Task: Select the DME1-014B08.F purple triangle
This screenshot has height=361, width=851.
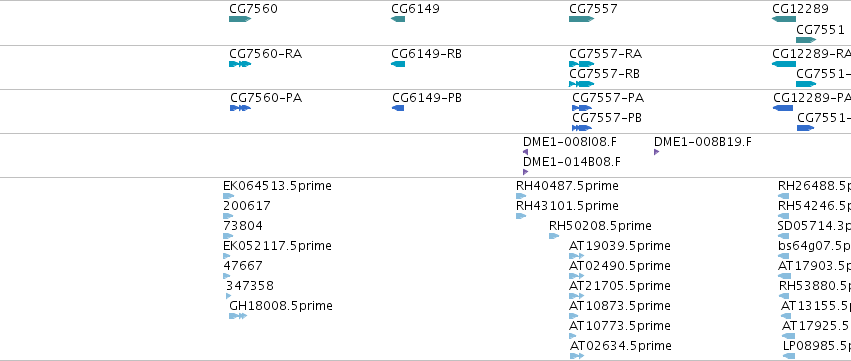Action: coord(525,172)
